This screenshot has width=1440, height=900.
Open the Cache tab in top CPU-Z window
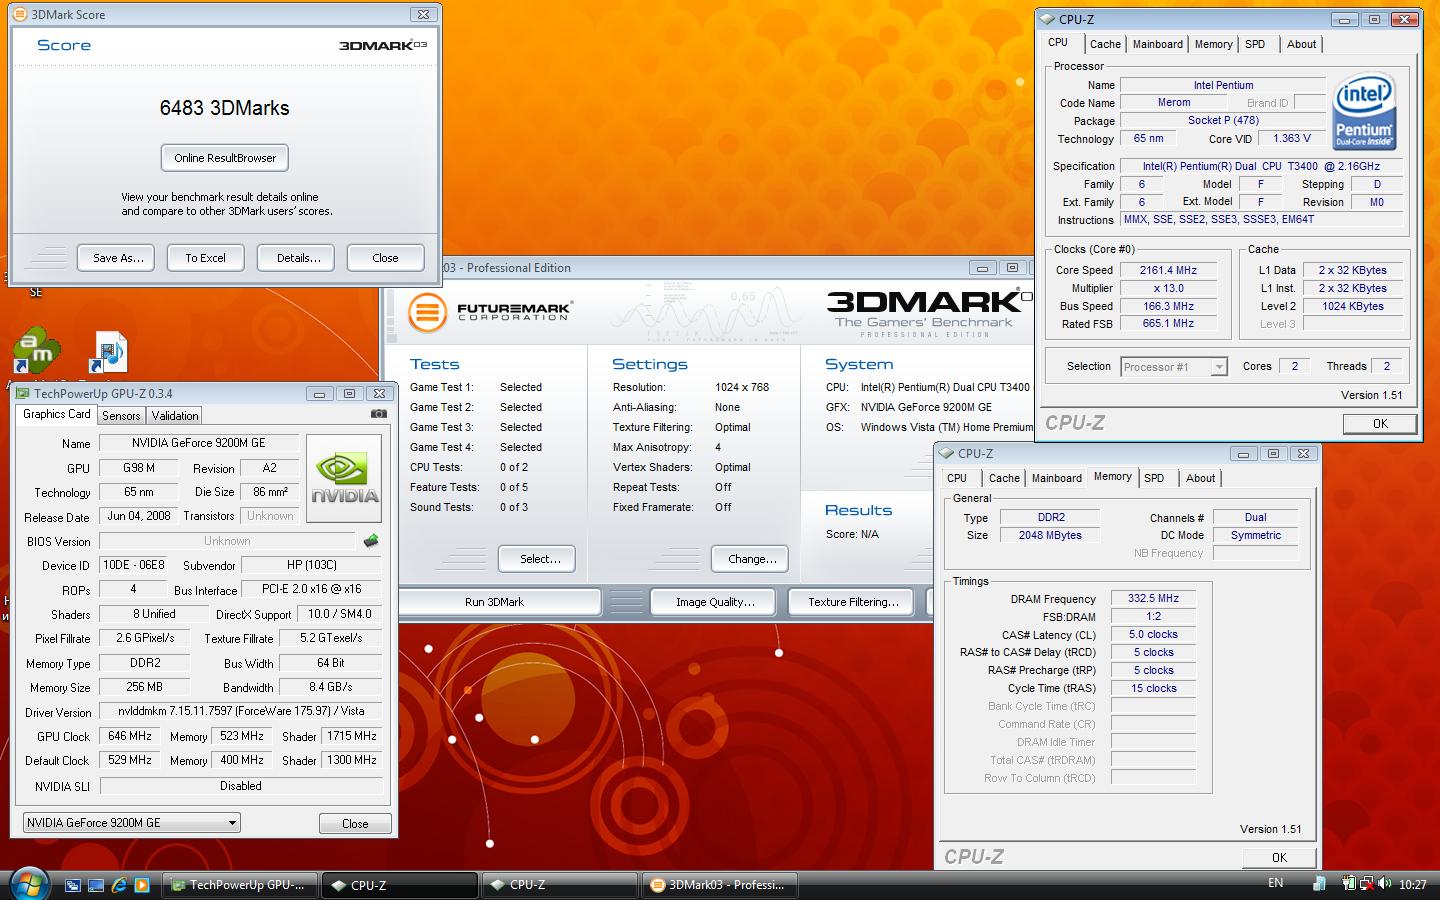[1105, 44]
